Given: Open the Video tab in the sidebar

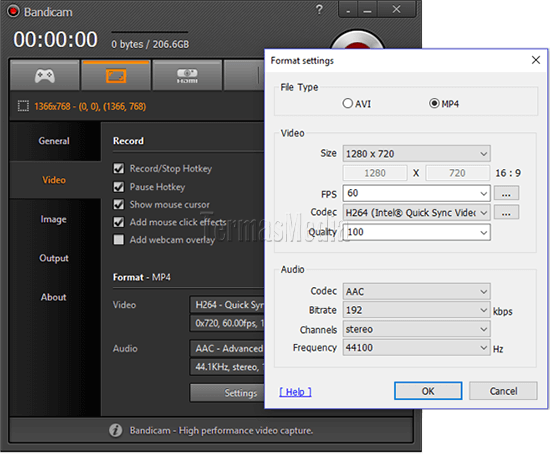Looking at the screenshot, I should point(55,180).
